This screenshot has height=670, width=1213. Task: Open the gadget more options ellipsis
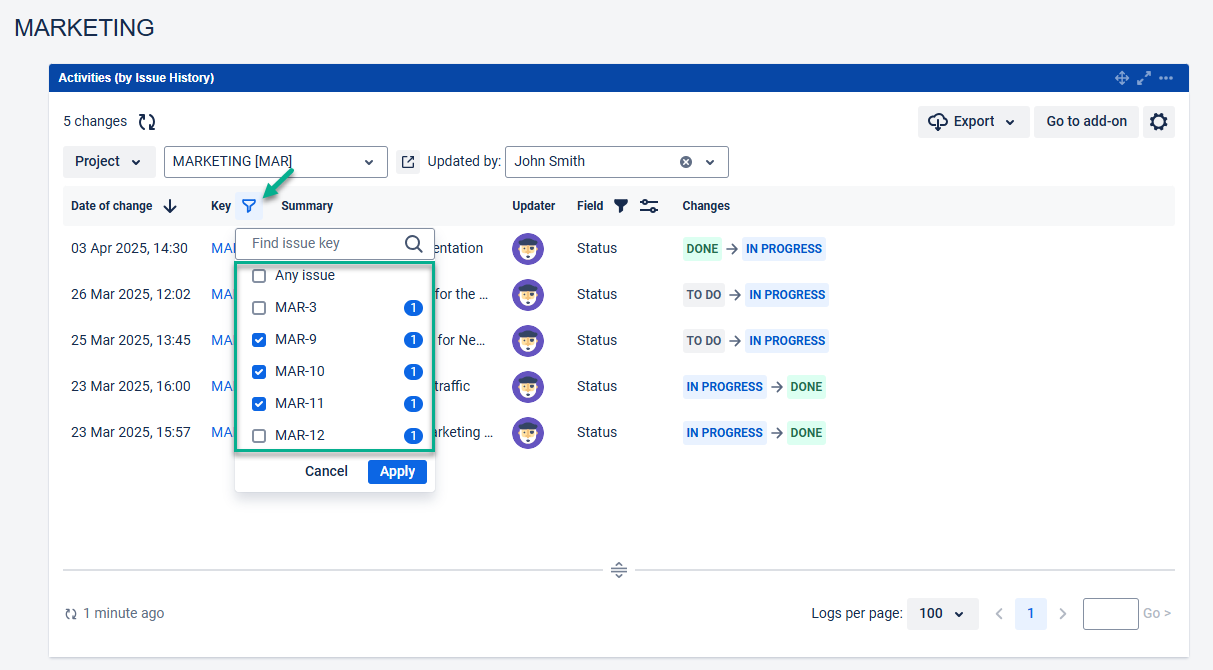pyautogui.click(x=1166, y=78)
